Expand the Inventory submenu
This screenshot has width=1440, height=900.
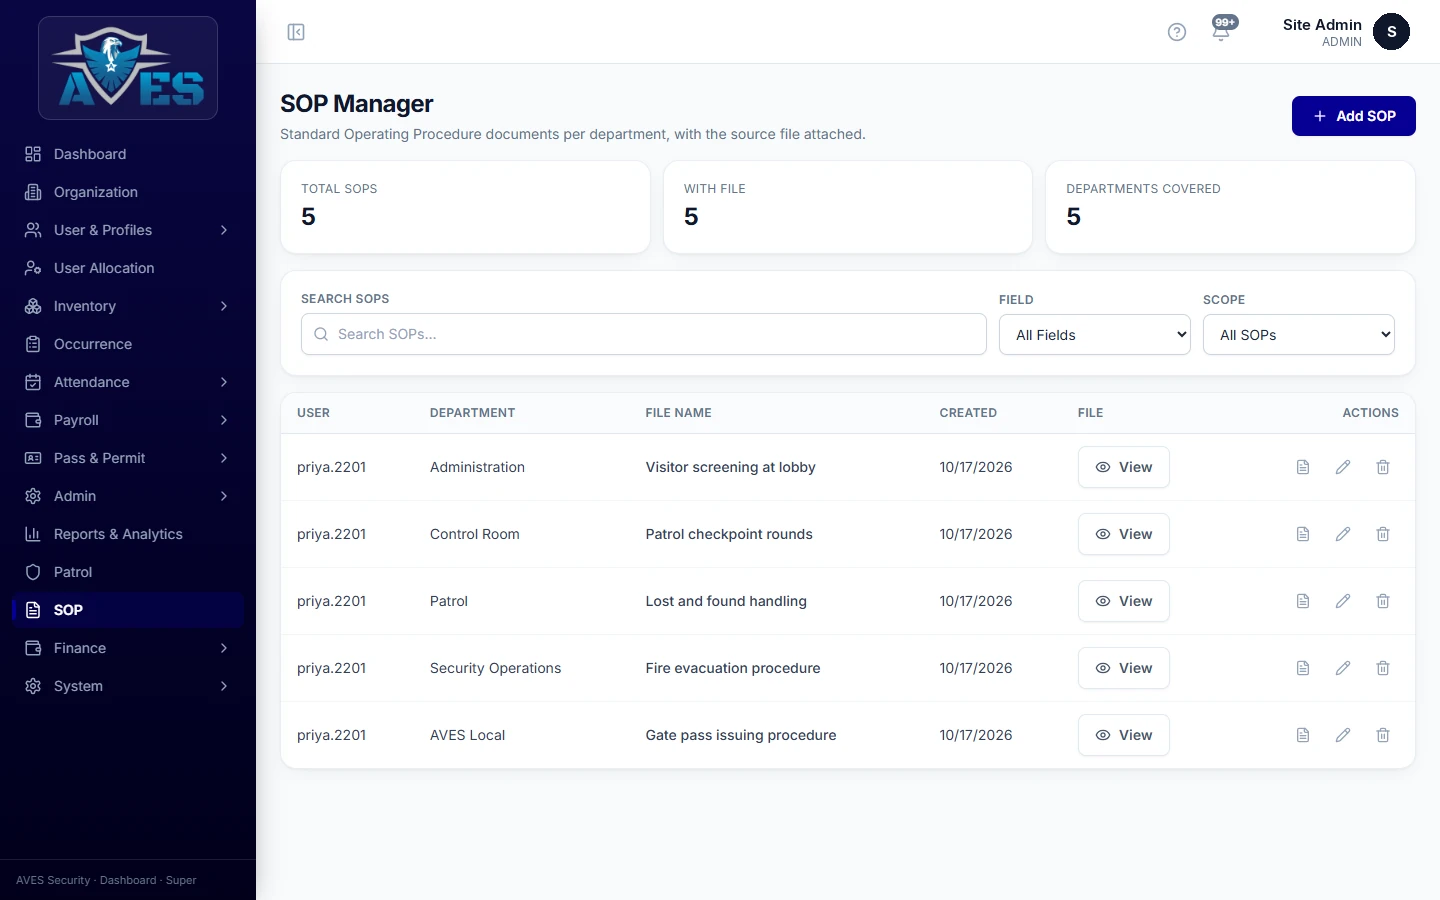click(128, 306)
